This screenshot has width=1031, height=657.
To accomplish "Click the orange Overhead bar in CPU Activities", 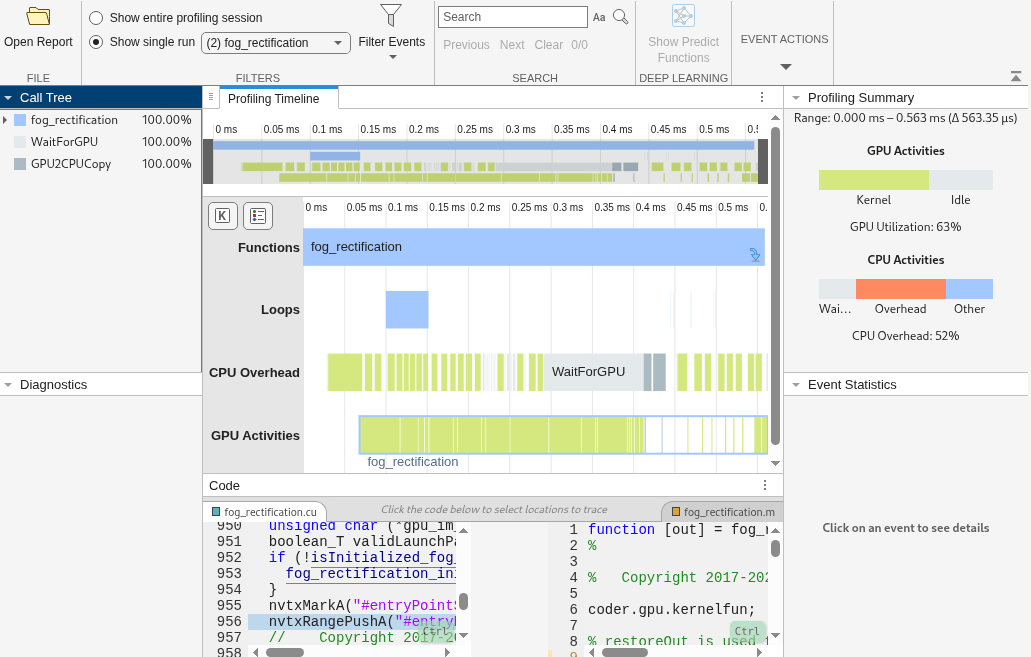I will [x=900, y=289].
